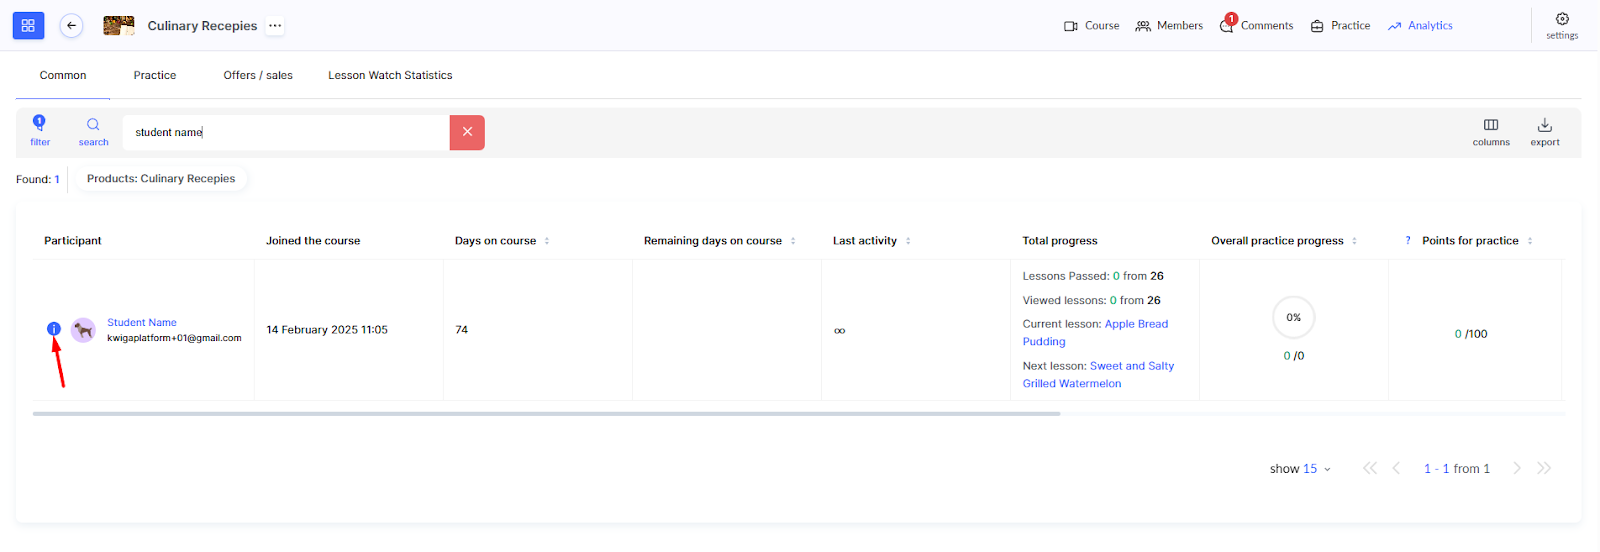
Task: Sort by Last activity column
Action: pos(908,241)
